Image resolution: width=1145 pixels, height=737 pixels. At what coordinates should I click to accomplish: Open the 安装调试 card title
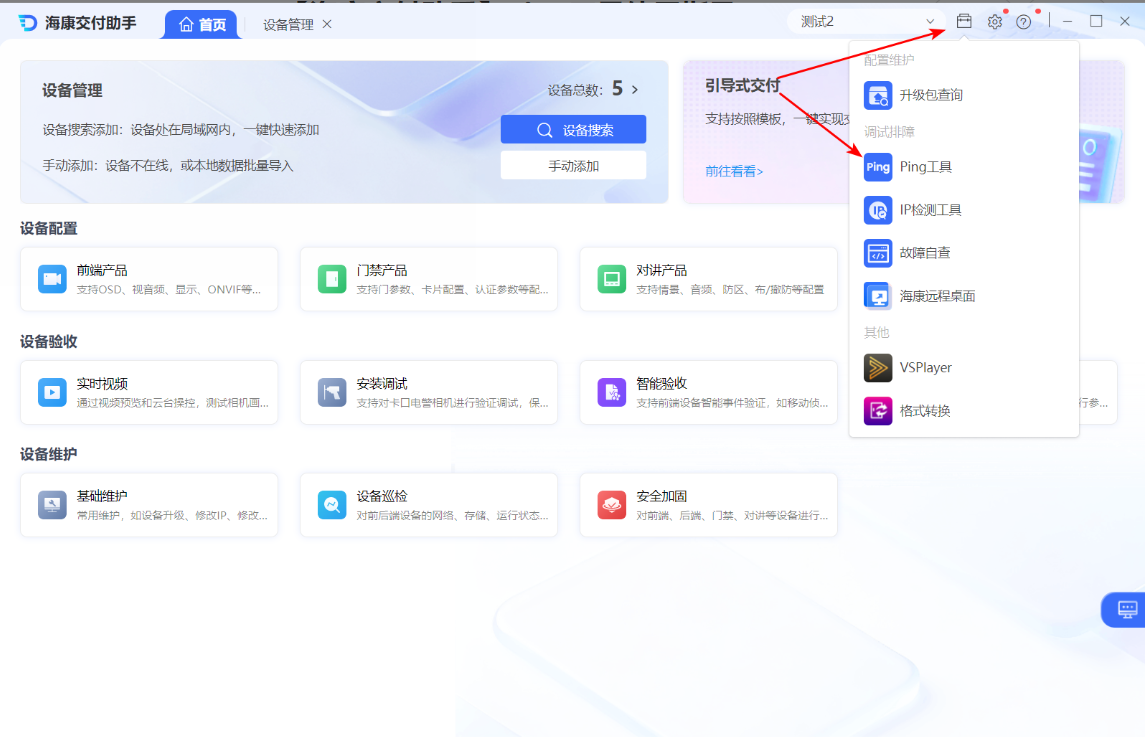(x=381, y=383)
